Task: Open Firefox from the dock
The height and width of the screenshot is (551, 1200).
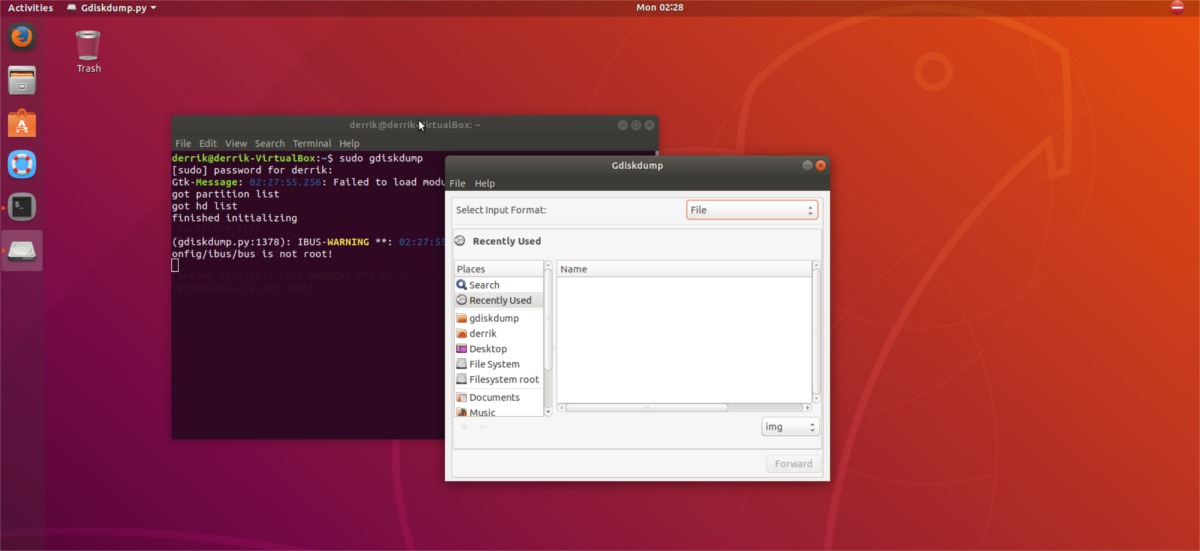Action: coord(22,38)
